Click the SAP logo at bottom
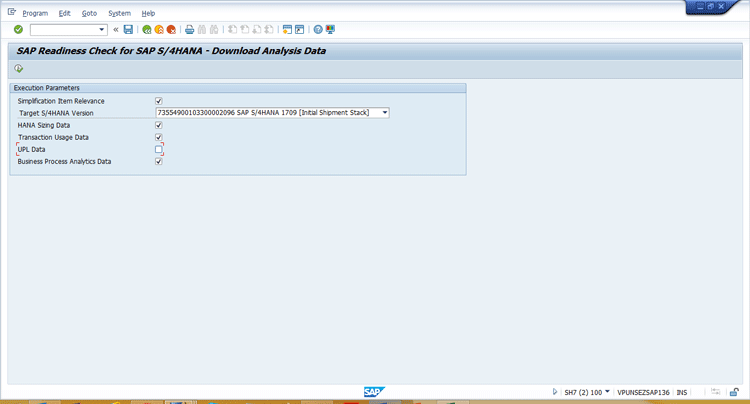Screen dimensions: 750x404 374,392
